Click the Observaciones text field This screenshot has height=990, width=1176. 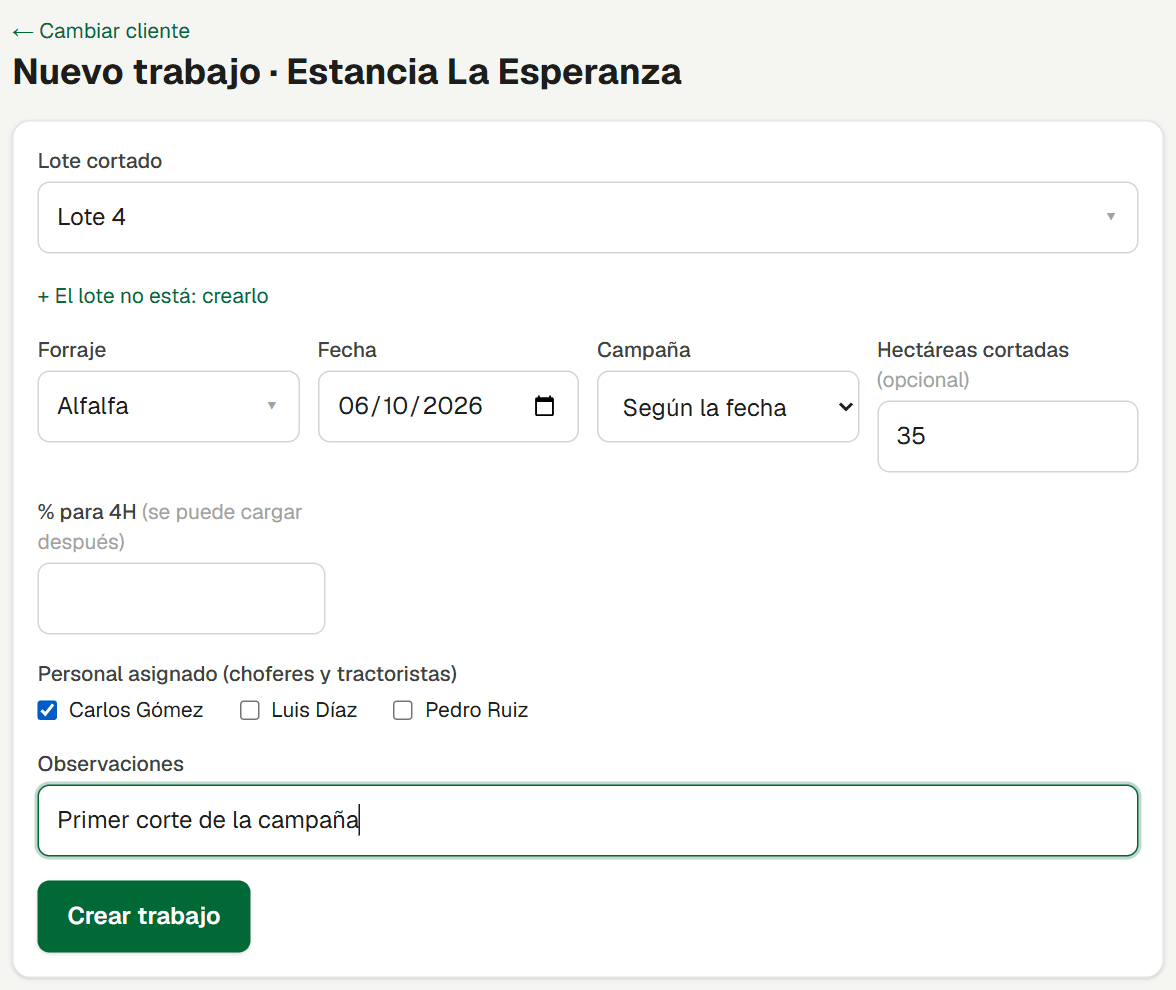588,820
